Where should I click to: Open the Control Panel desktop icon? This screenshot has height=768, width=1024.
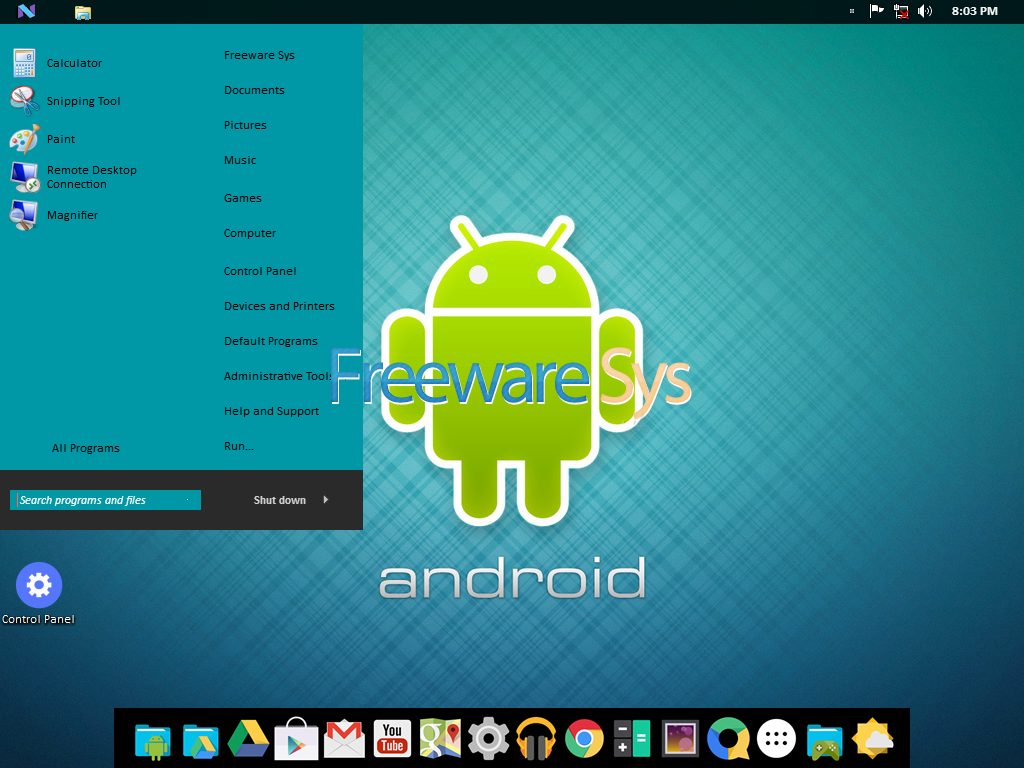(x=39, y=594)
